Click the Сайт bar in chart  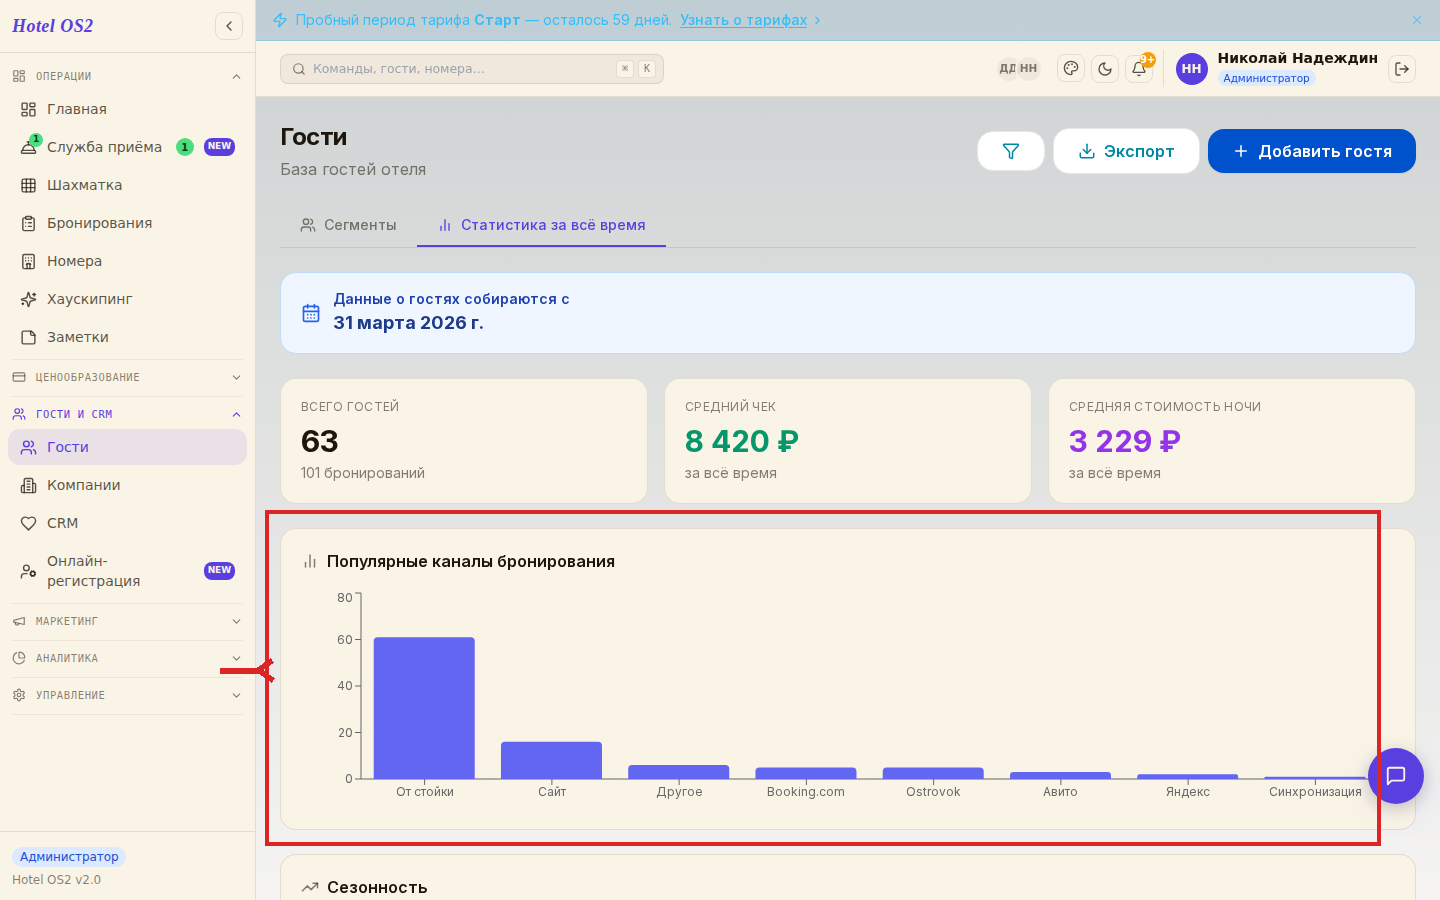[551, 760]
